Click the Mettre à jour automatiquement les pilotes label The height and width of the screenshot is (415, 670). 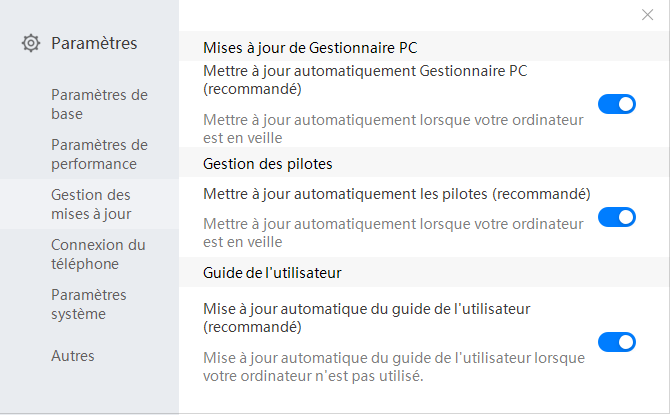396,193
